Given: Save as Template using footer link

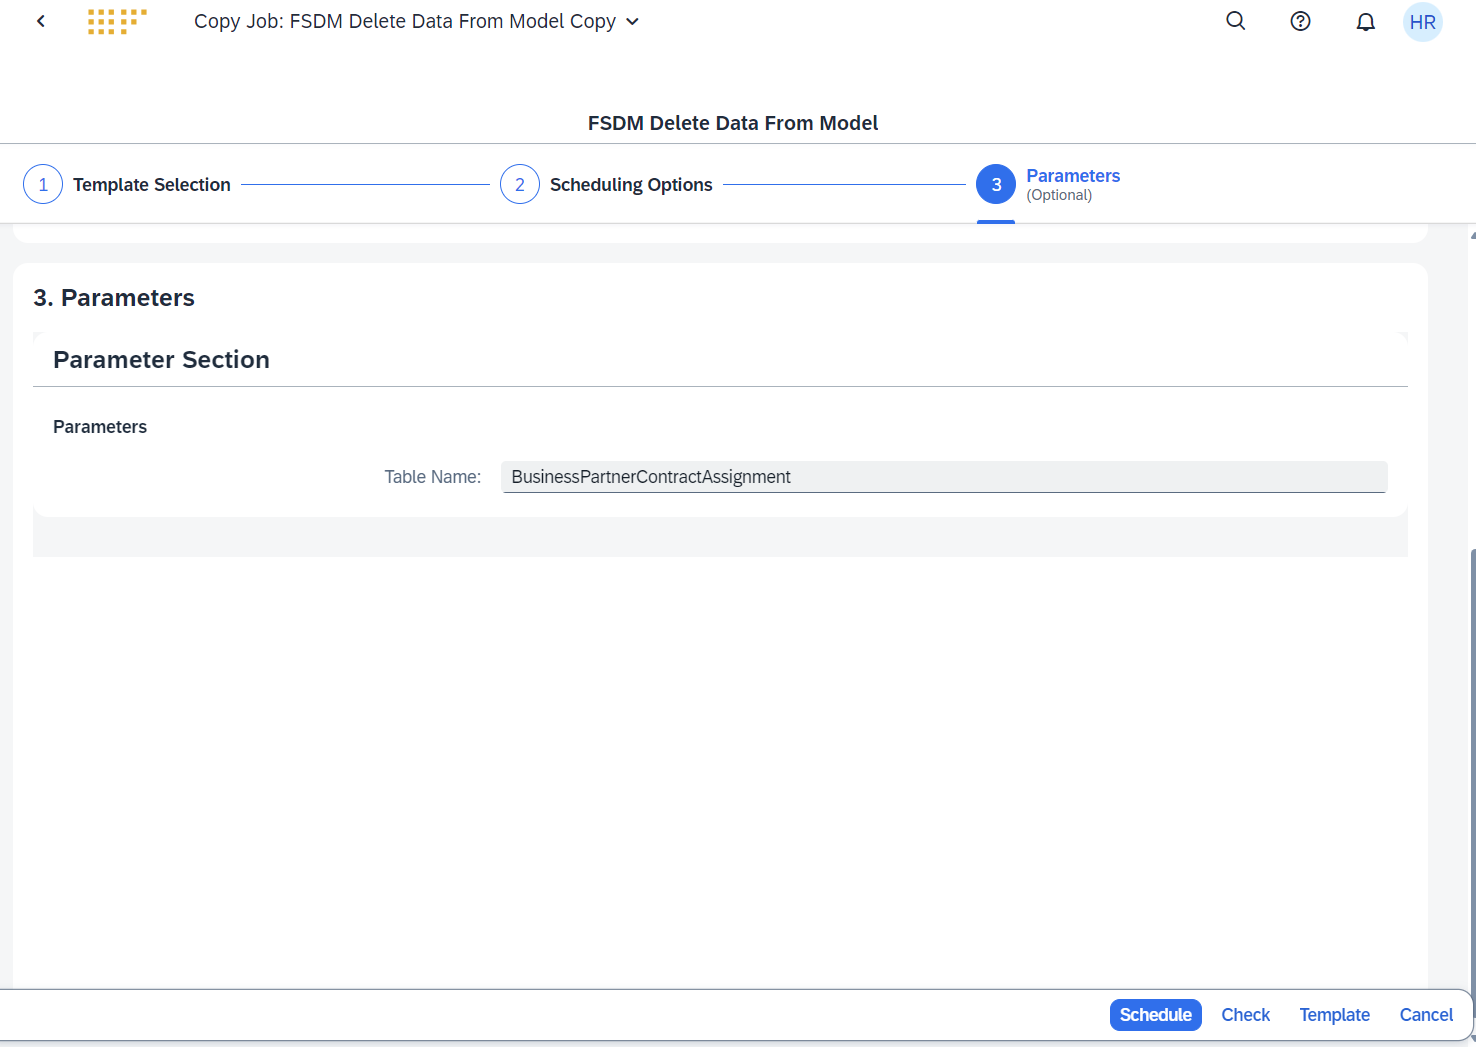Looking at the screenshot, I should [x=1334, y=1014].
